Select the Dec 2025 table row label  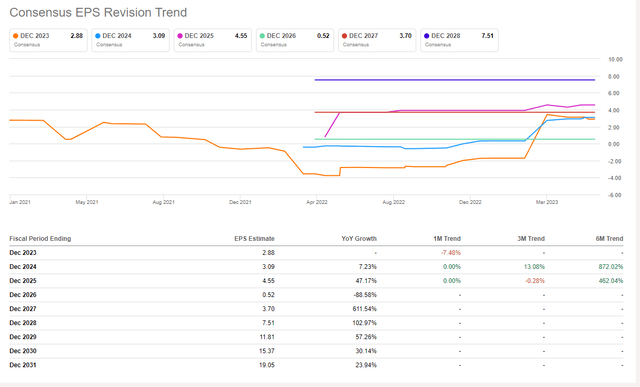click(23, 281)
